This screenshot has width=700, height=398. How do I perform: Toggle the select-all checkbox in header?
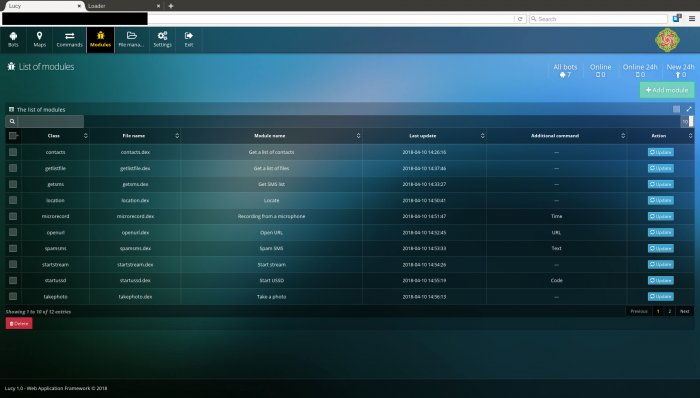[x=13, y=136]
